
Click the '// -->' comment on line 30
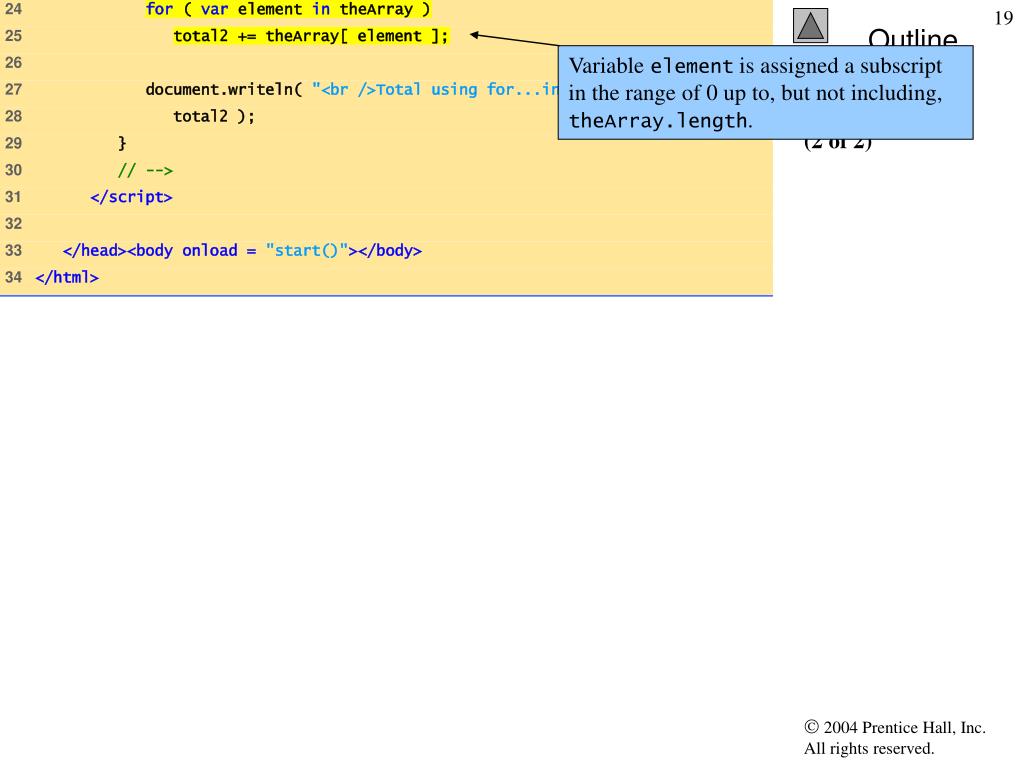[x=145, y=170]
